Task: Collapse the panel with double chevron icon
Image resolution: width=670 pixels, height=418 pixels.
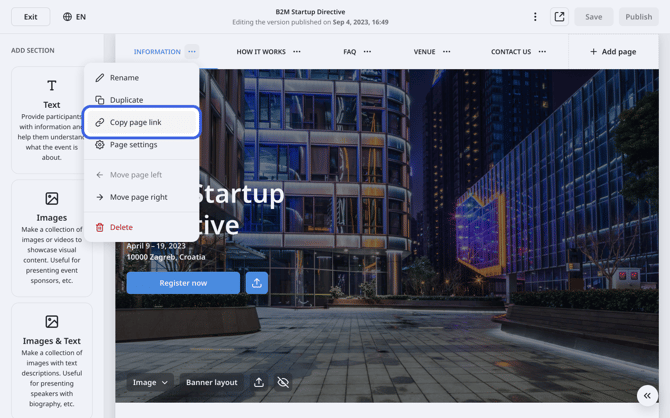Action: coord(647,396)
